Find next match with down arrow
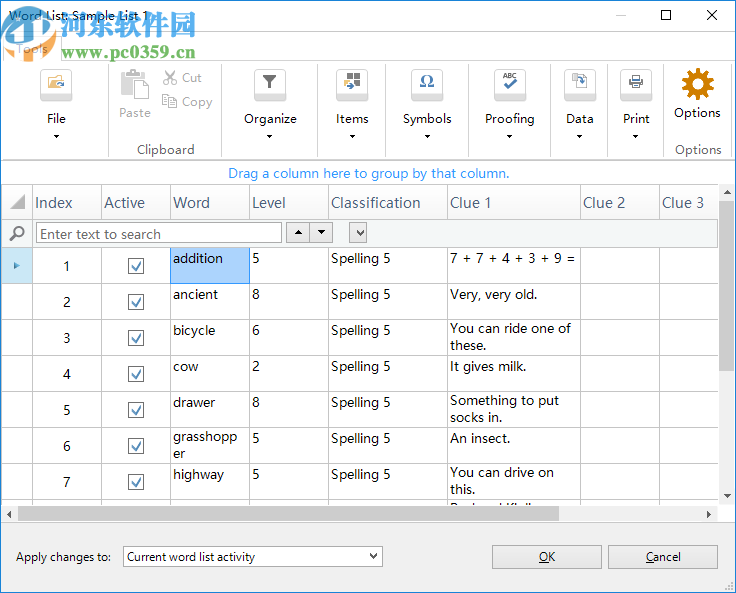Screen dimensions: 736x593 pos(322,232)
